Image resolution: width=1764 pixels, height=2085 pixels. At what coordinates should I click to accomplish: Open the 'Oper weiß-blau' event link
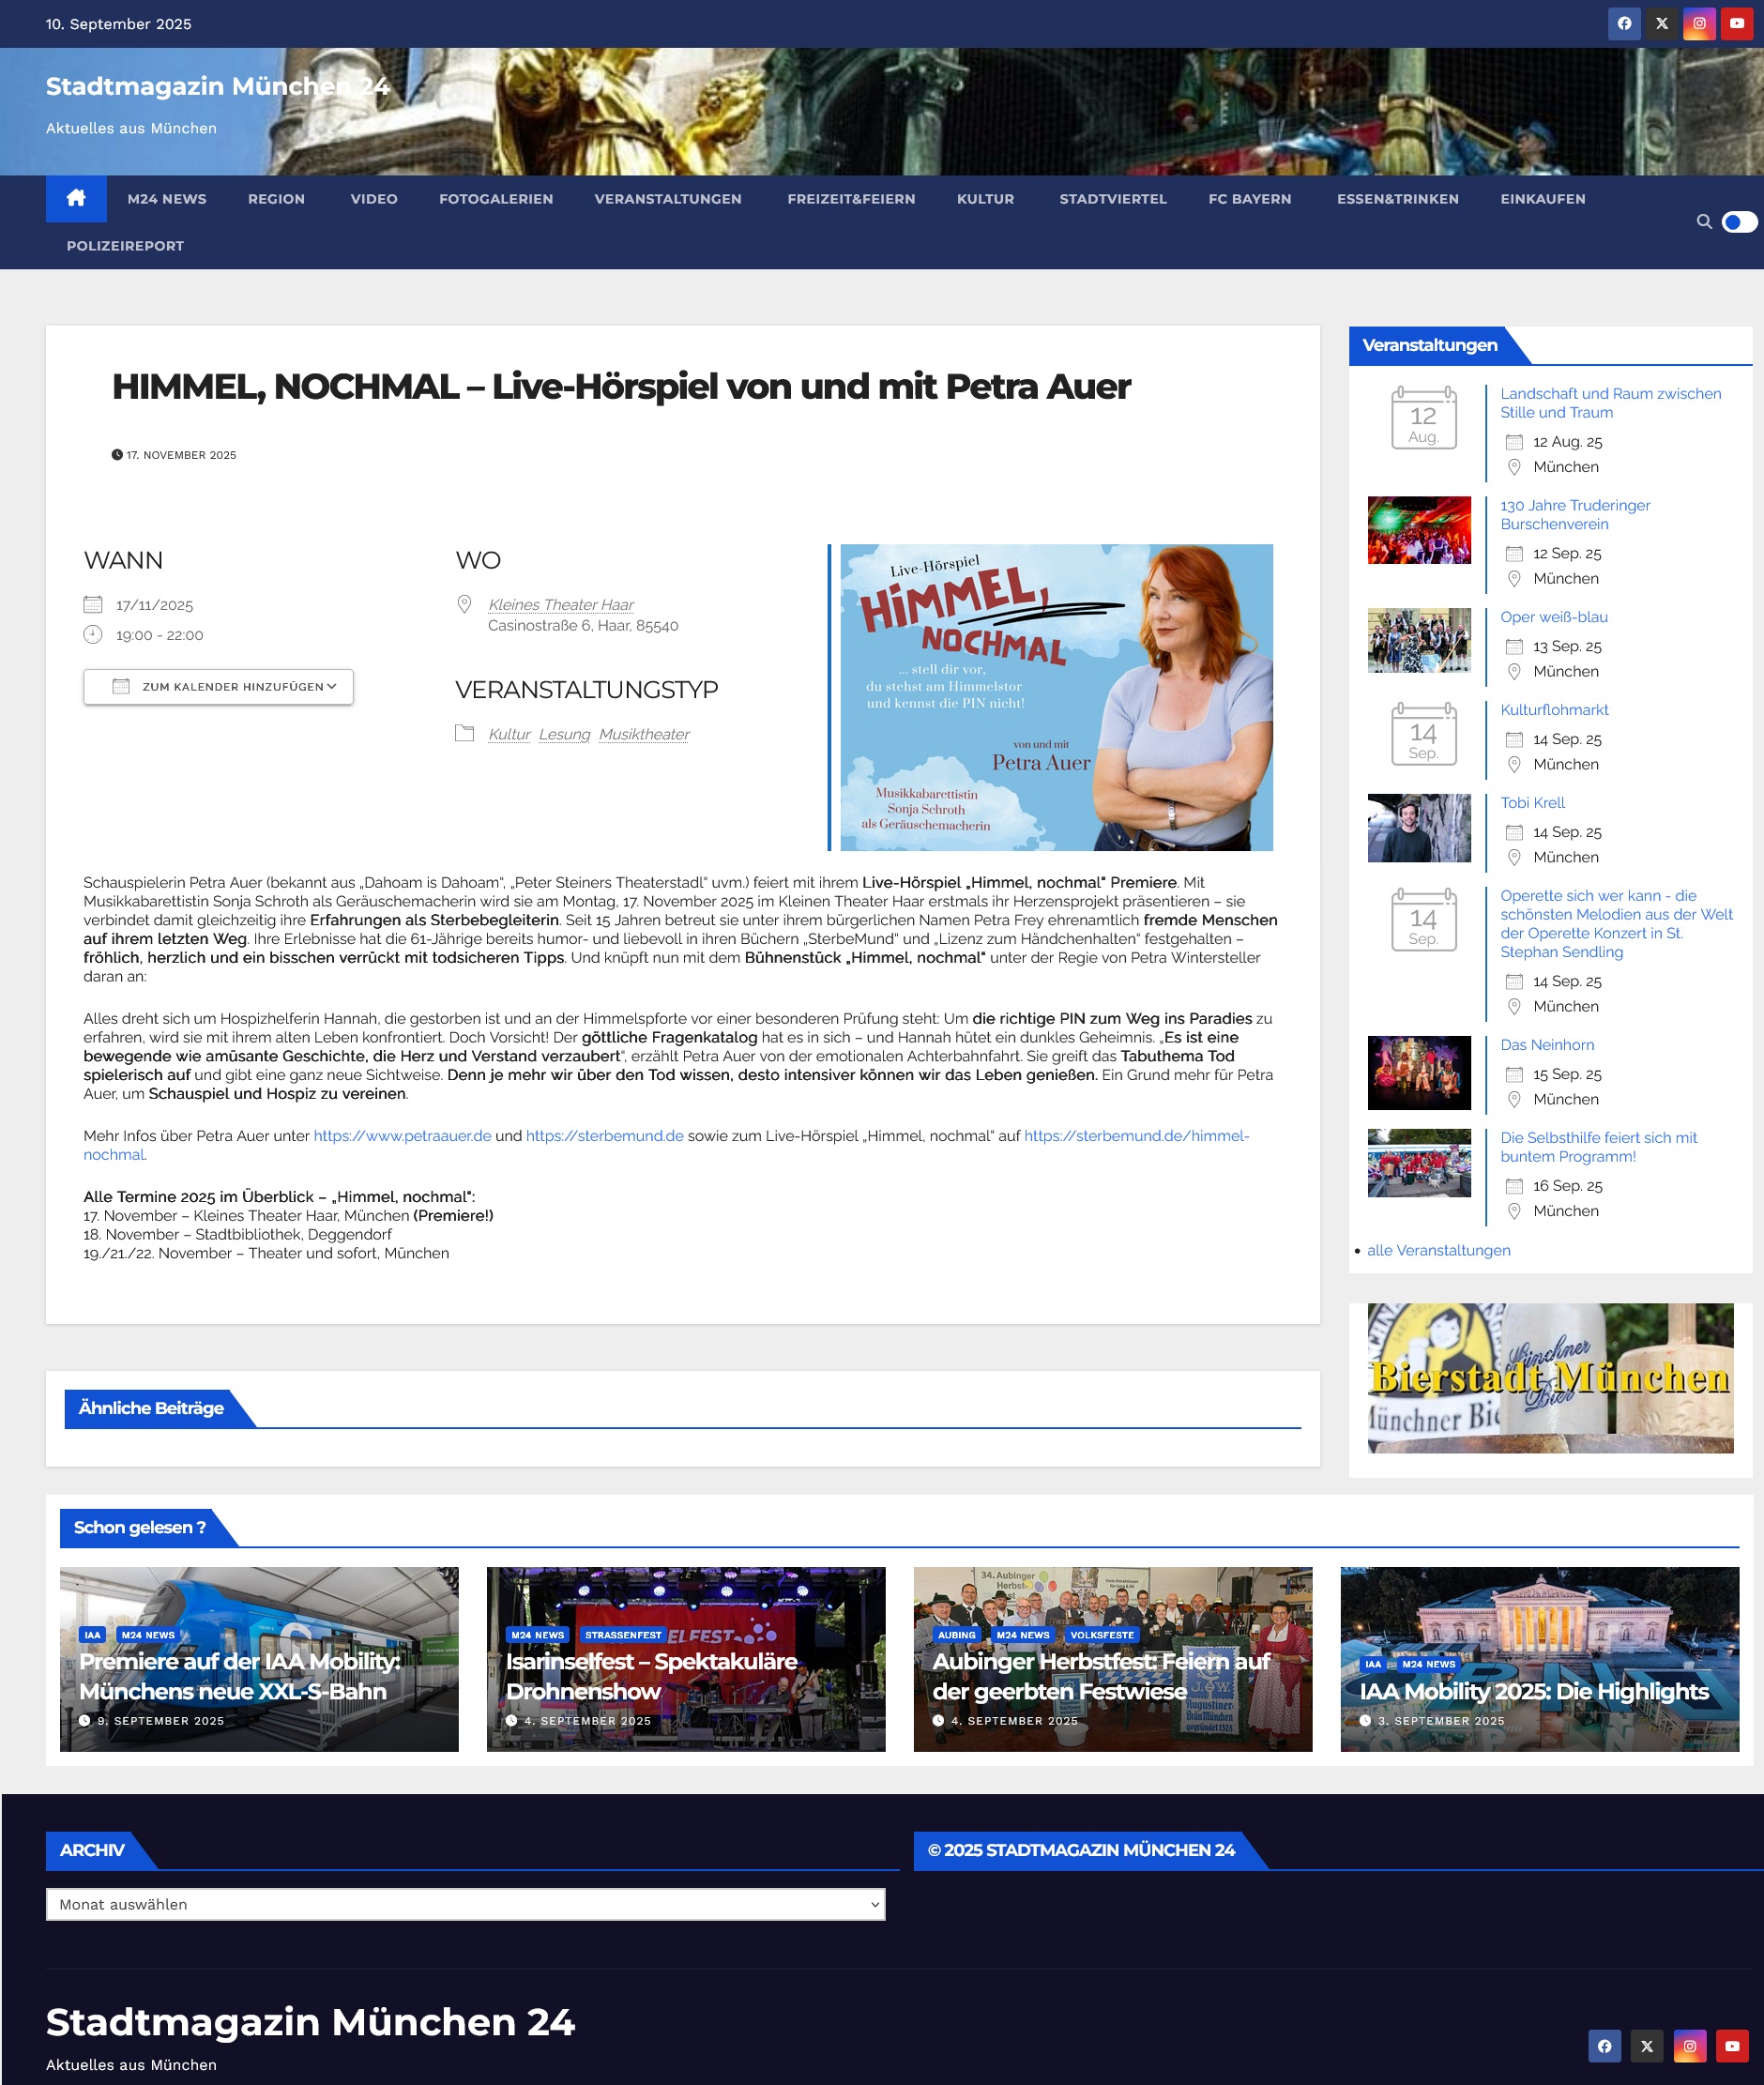1553,617
